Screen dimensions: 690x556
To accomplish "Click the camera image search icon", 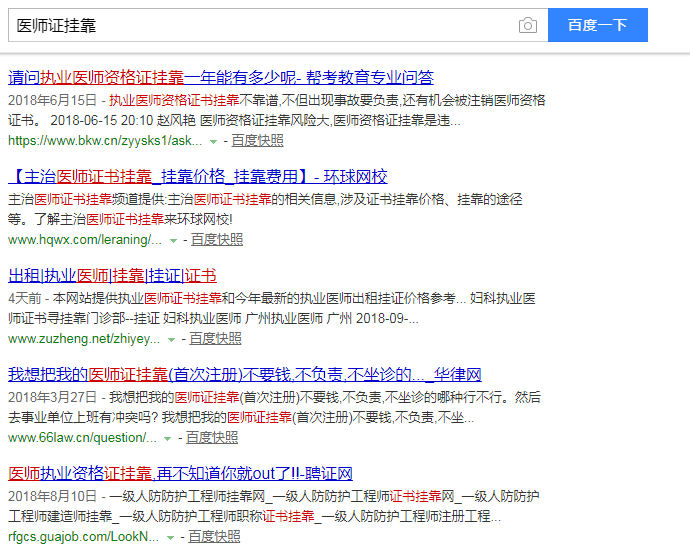I will (528, 25).
